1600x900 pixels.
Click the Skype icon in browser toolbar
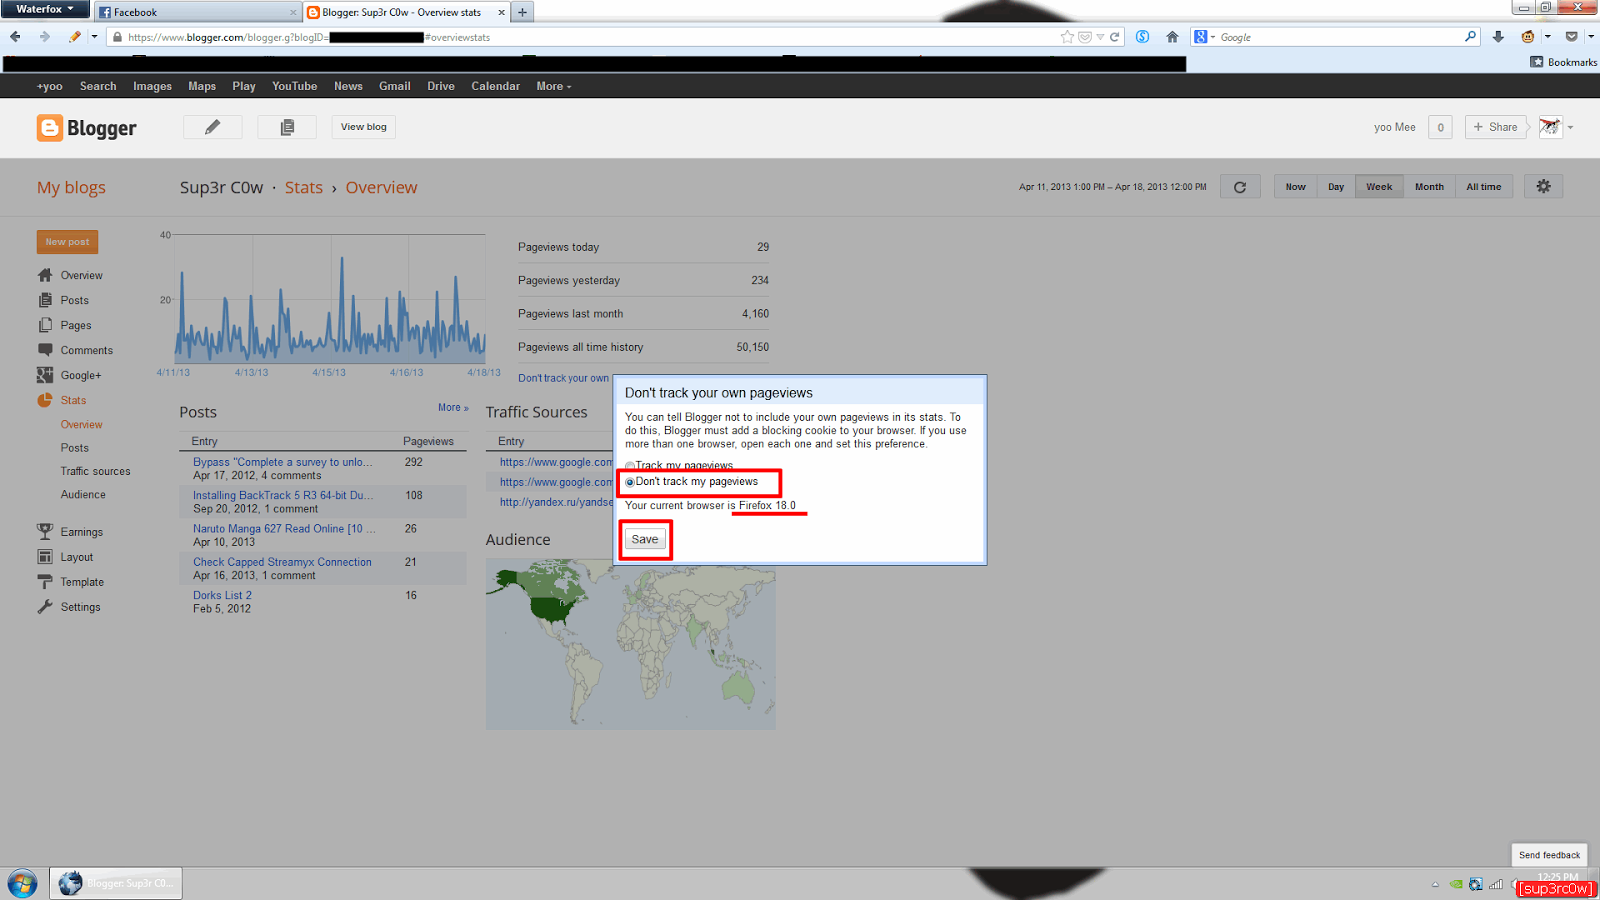(x=1142, y=37)
